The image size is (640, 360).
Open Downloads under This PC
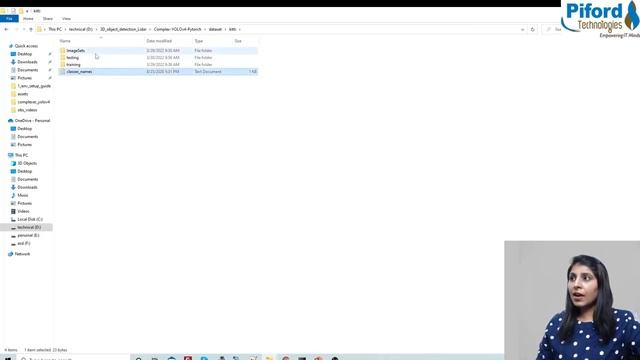27,187
